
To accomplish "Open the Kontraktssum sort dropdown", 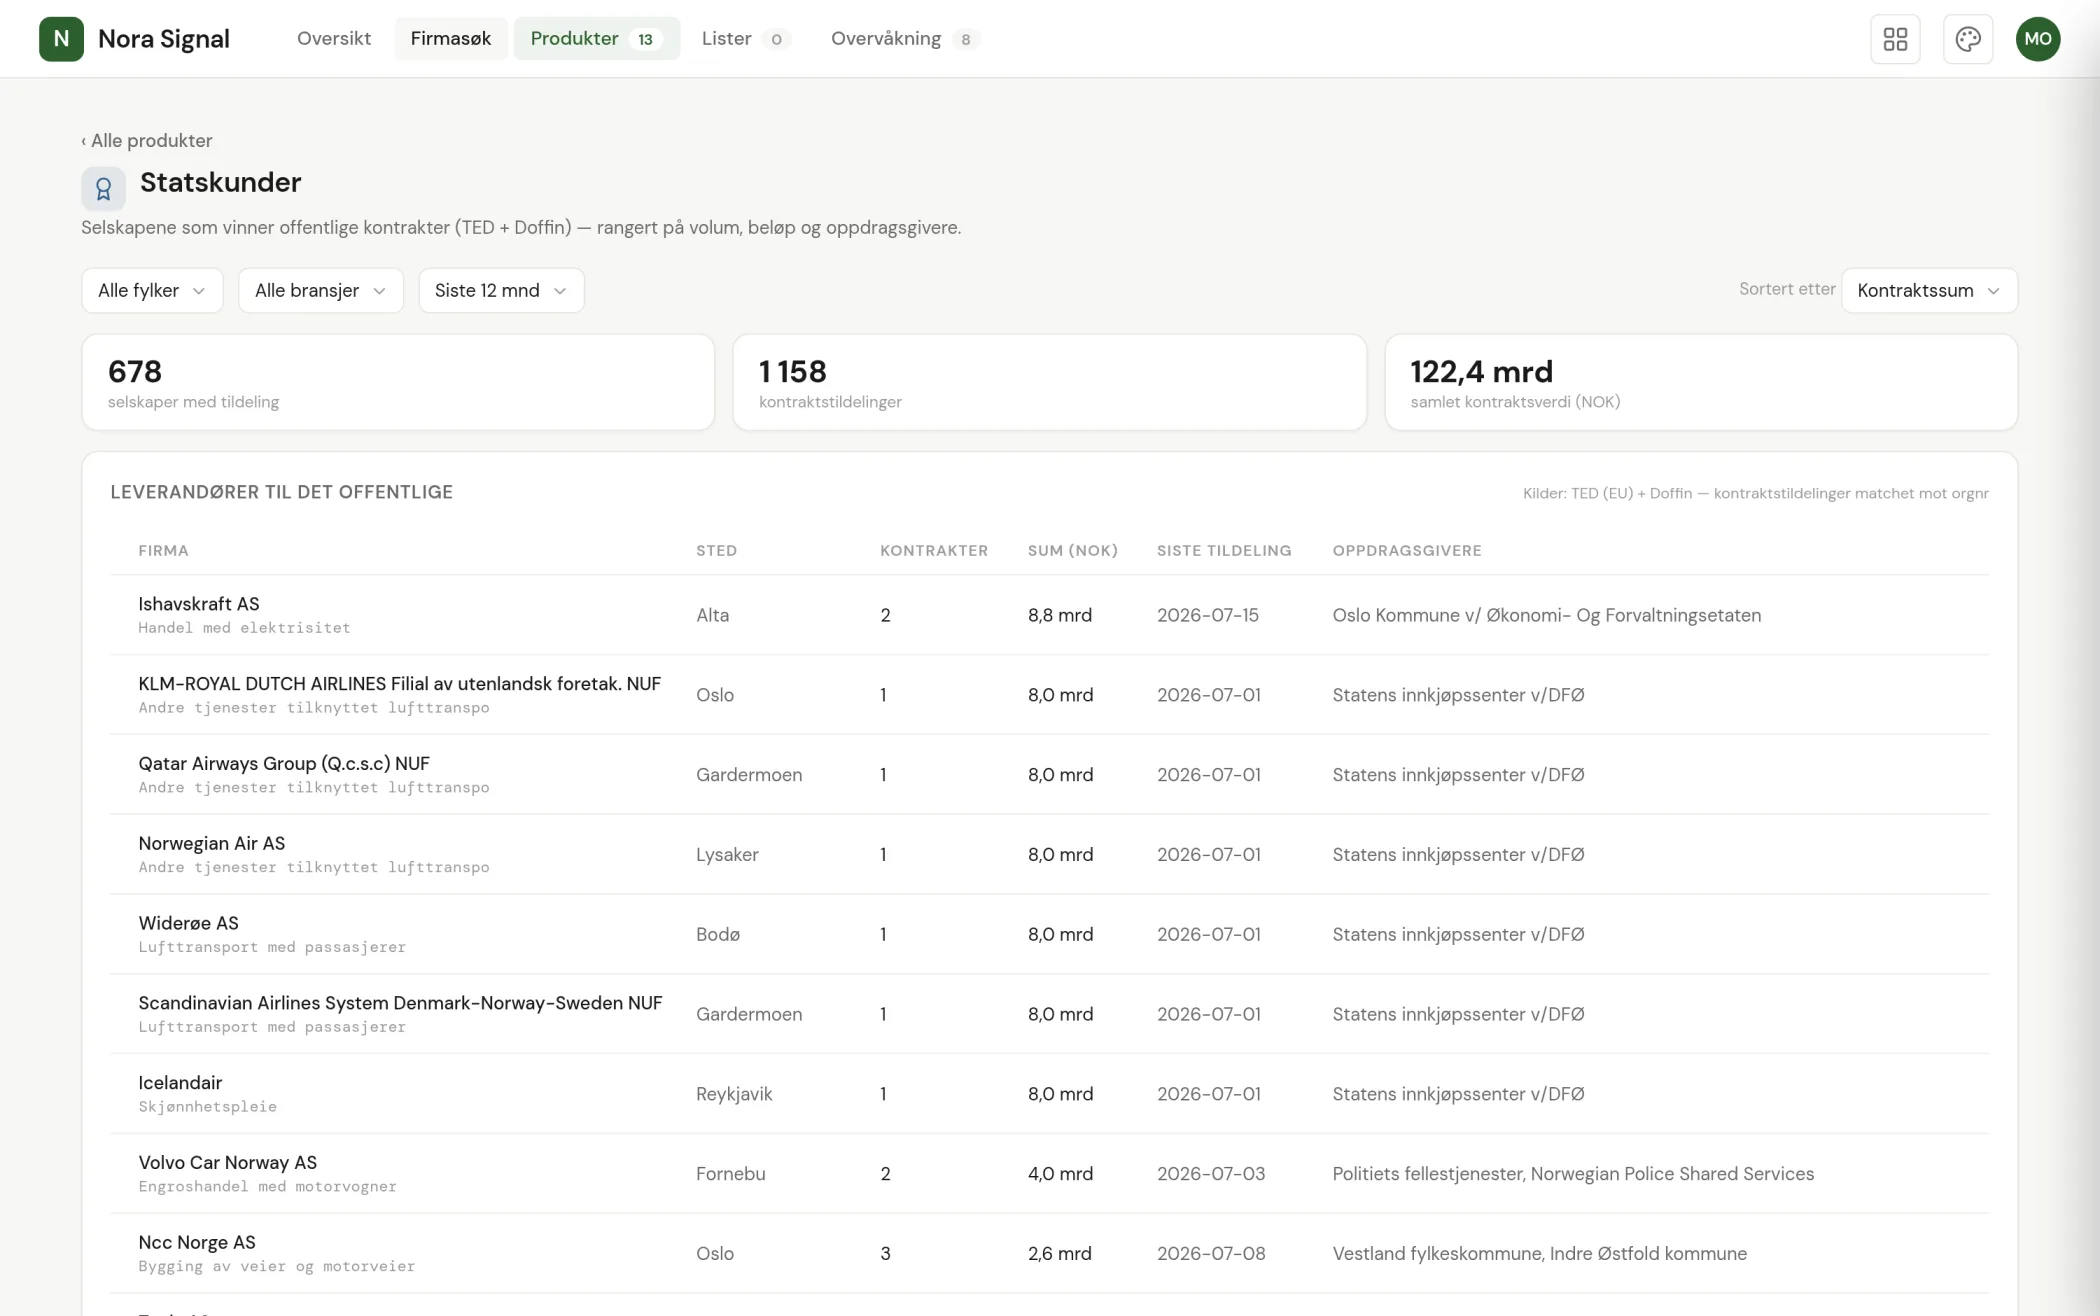I will pos(1929,290).
